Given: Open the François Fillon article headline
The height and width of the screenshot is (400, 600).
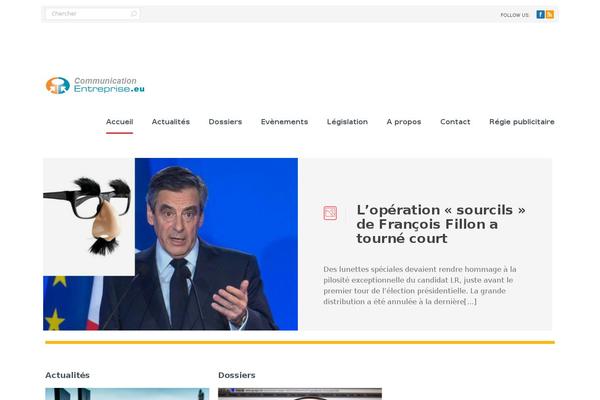Looking at the screenshot, I should (441, 224).
